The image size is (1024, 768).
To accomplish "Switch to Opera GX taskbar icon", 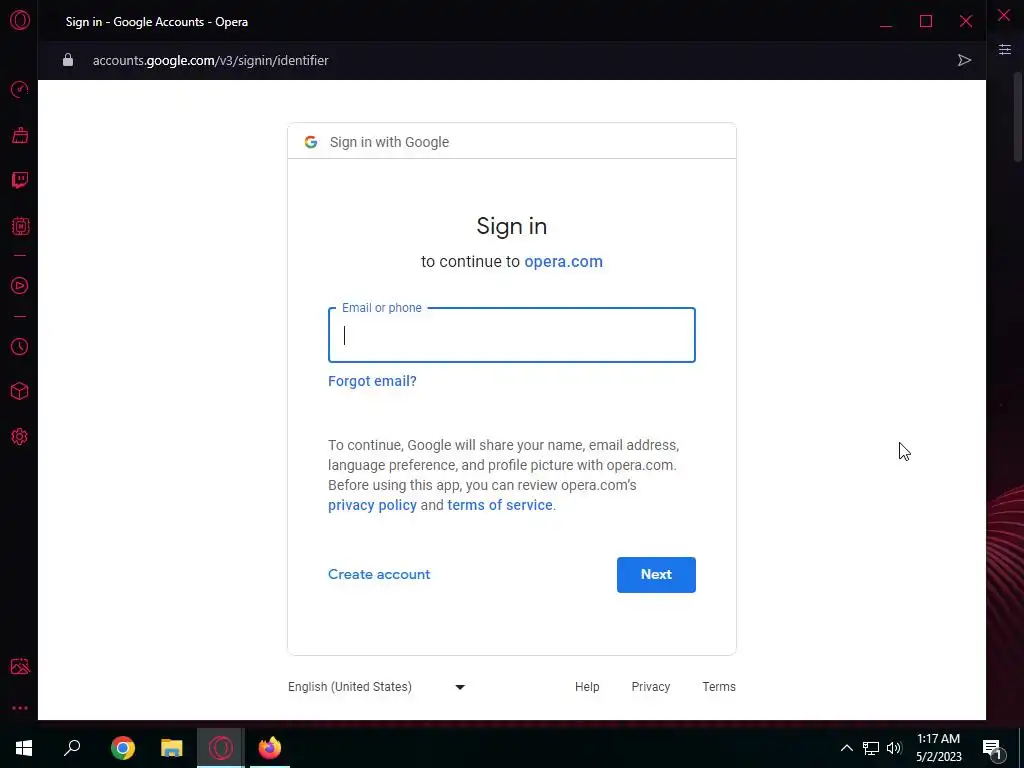I will [x=221, y=748].
